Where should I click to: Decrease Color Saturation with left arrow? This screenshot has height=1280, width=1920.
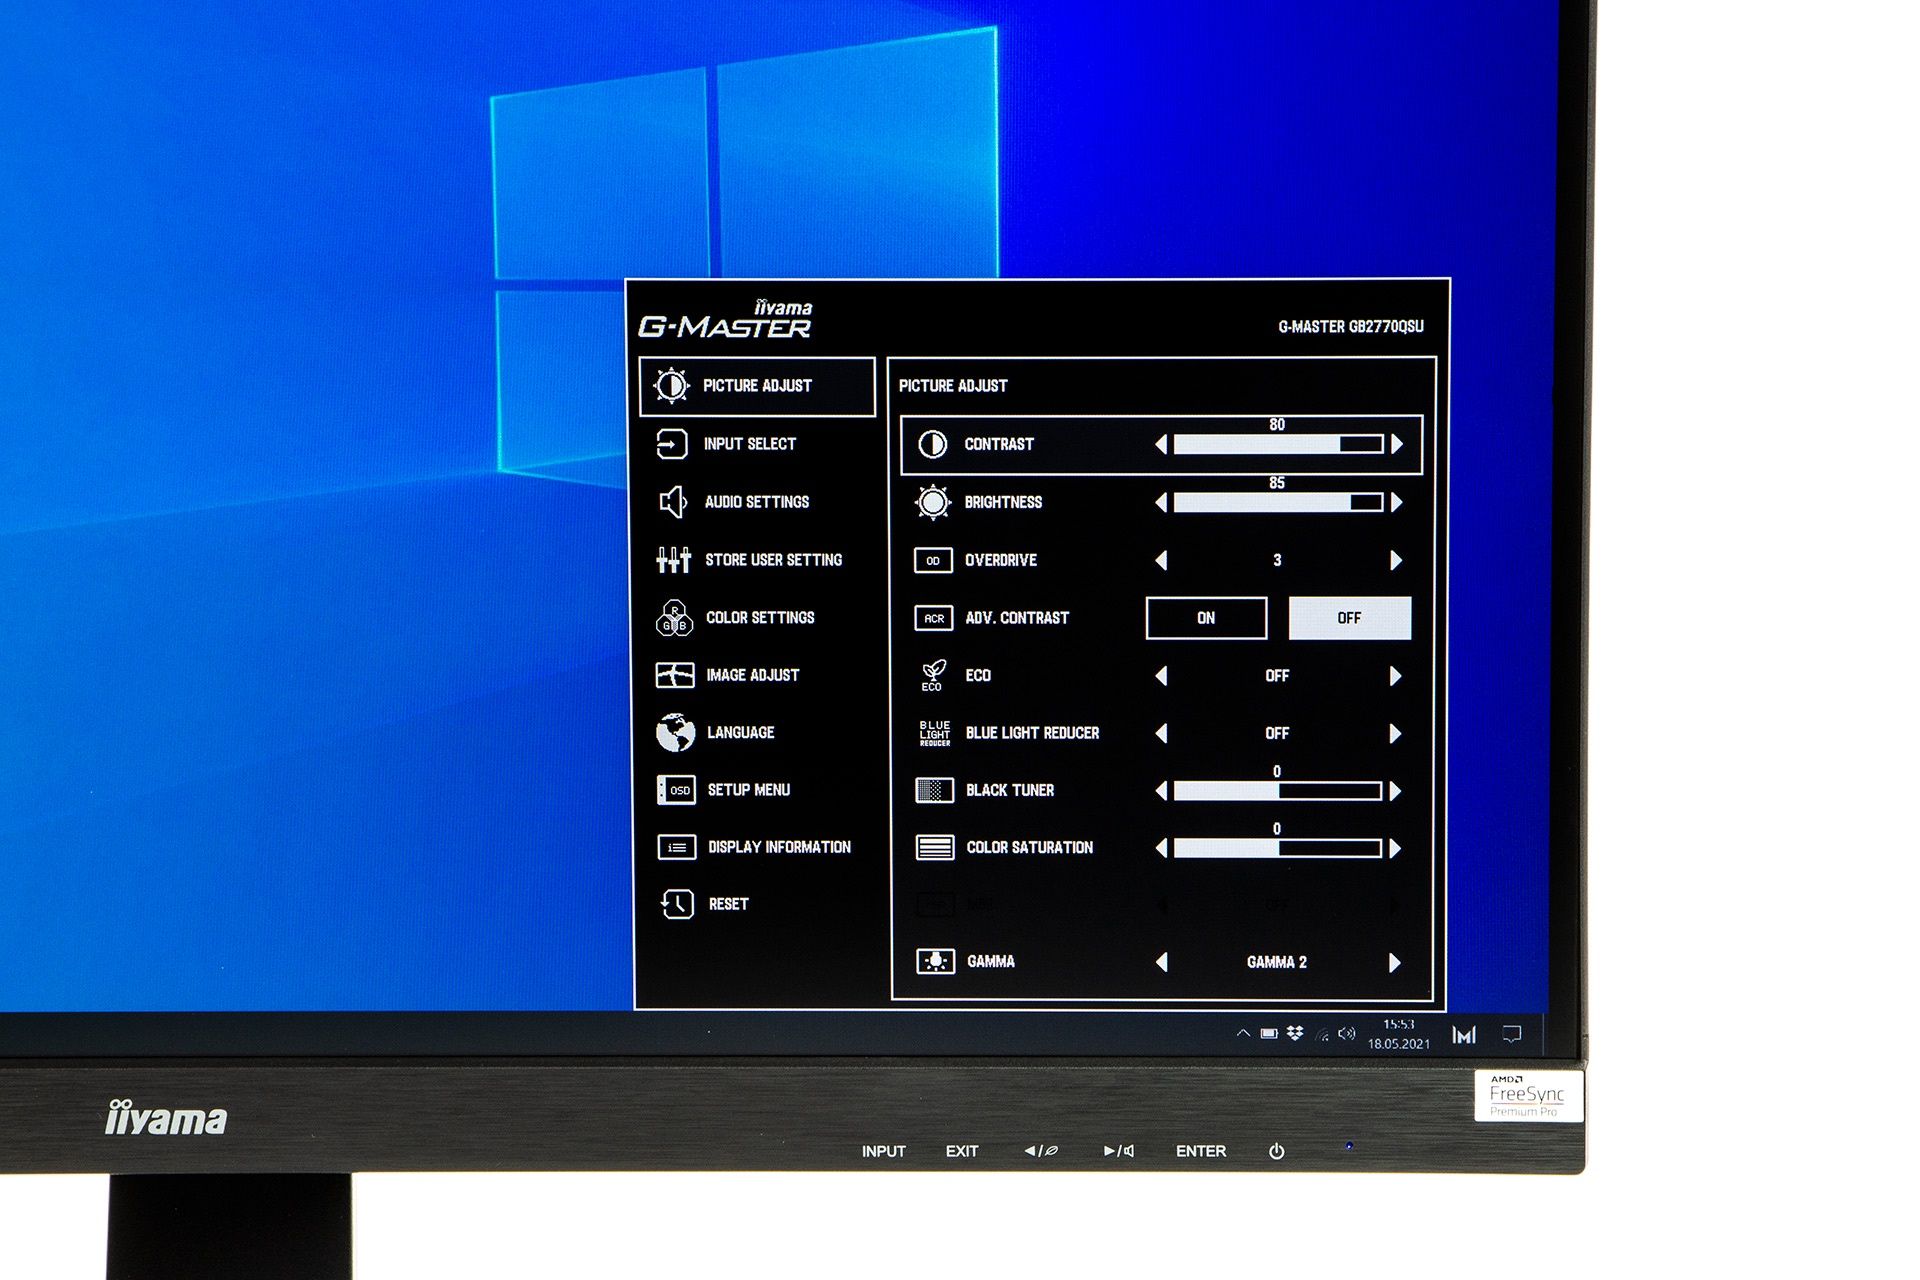pyautogui.click(x=1161, y=848)
